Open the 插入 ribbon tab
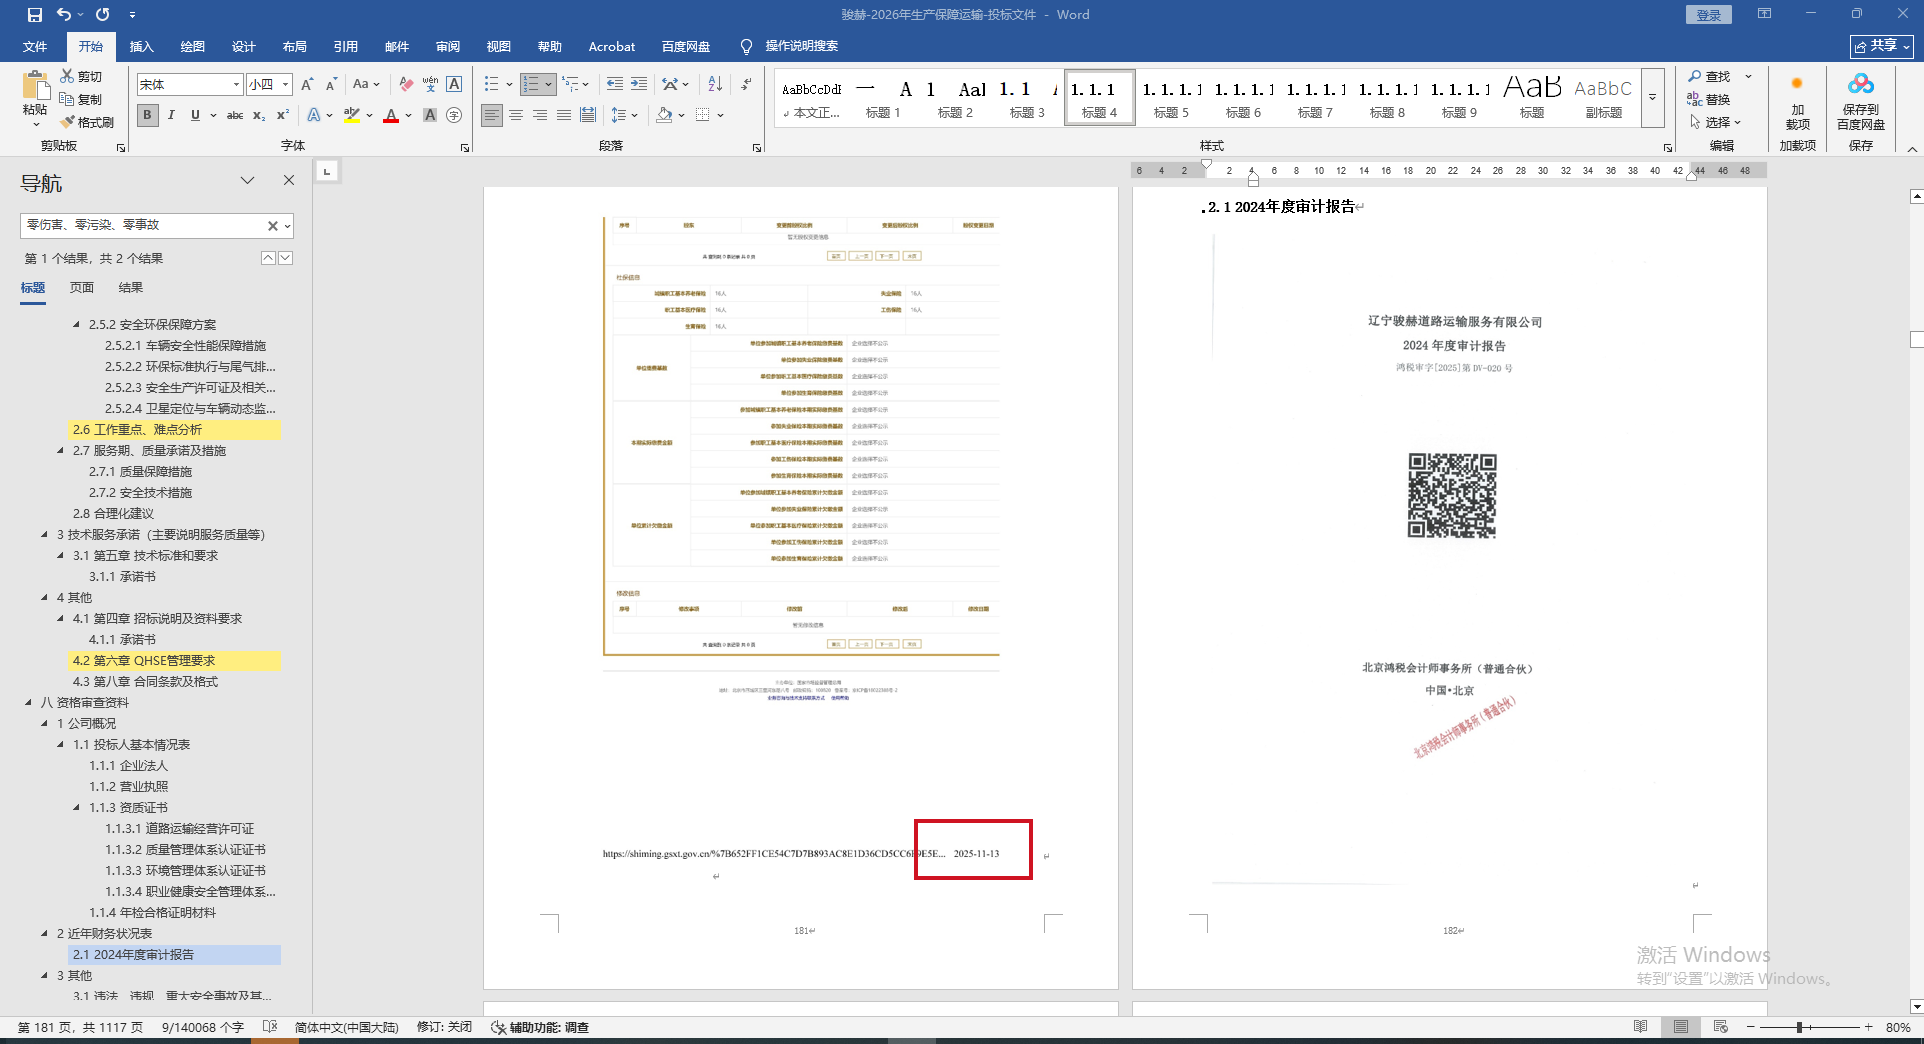 point(141,46)
